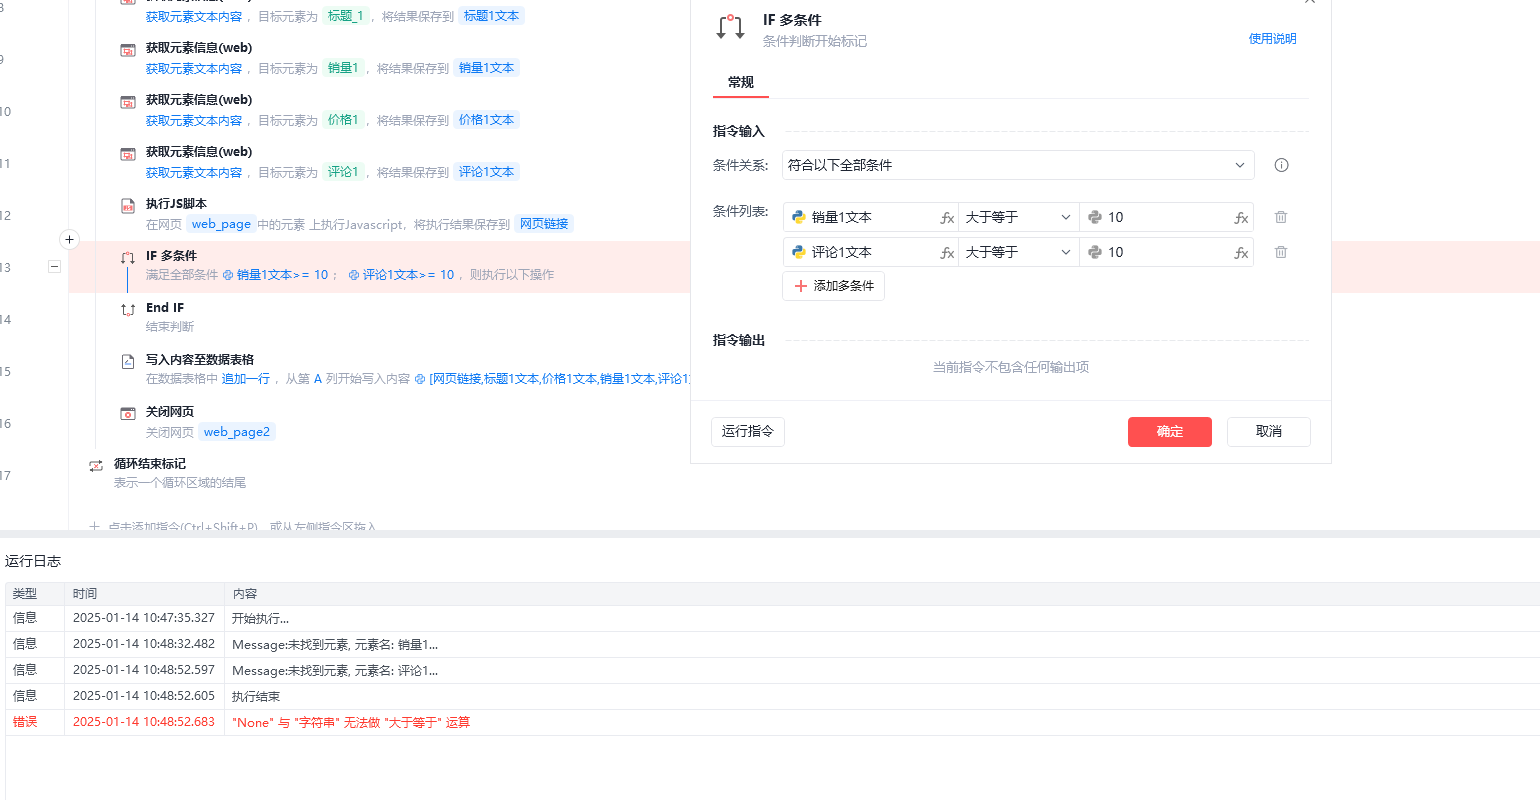1540x800 pixels.
Task: Open the 条件关系 dropdown
Action: (x=1018, y=165)
